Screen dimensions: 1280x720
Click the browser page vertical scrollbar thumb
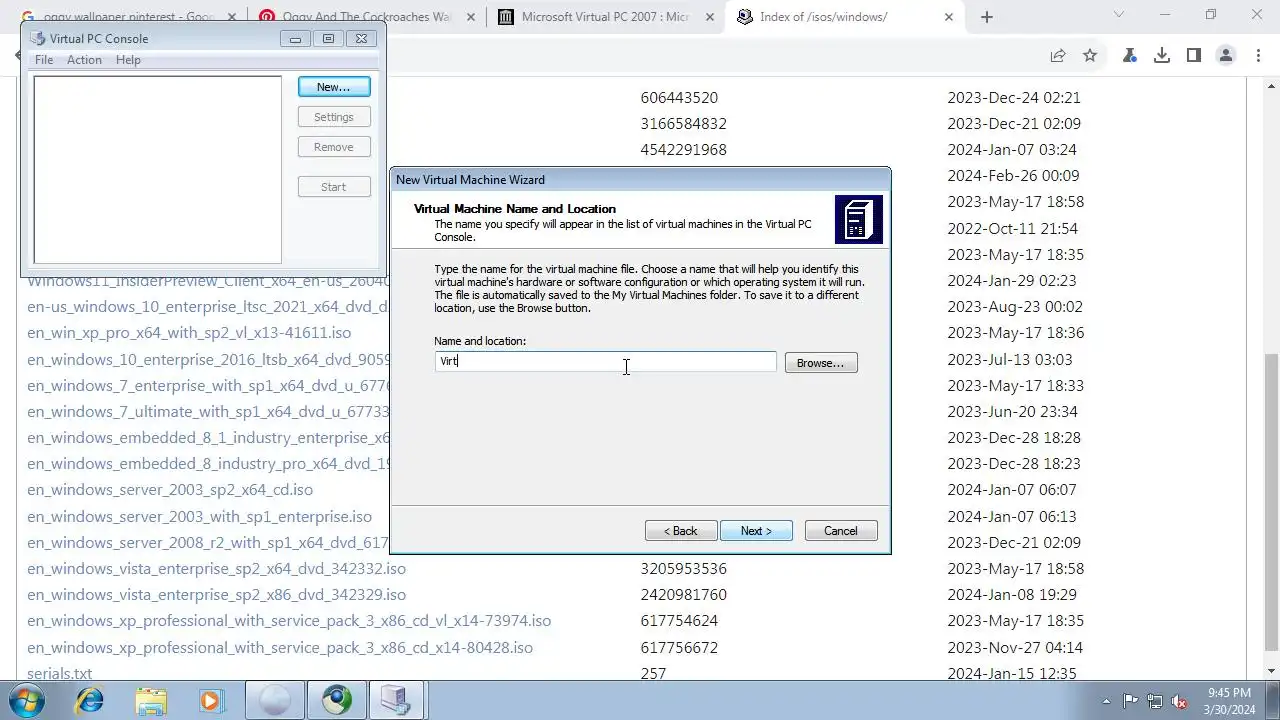[x=1271, y=504]
